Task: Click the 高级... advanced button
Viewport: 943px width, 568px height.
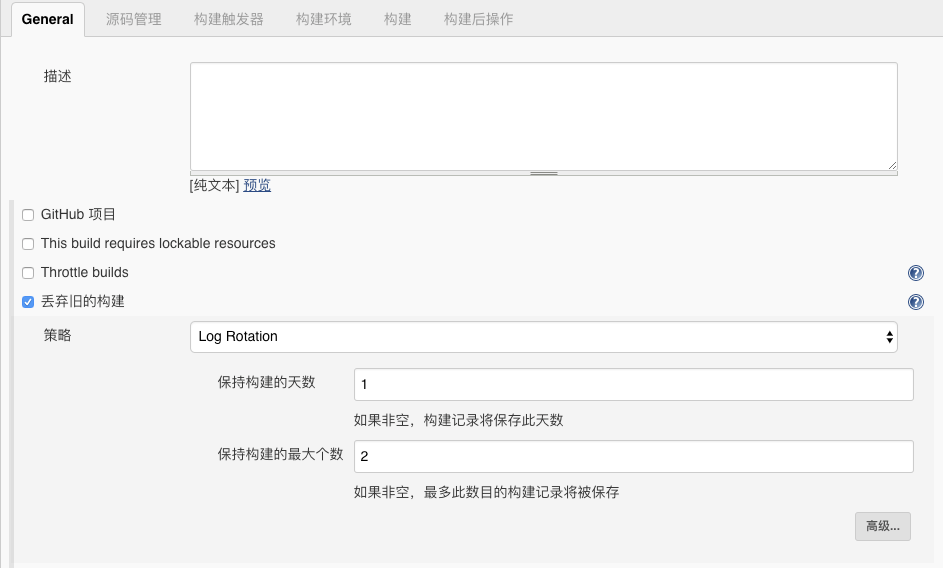Action: coord(883,526)
